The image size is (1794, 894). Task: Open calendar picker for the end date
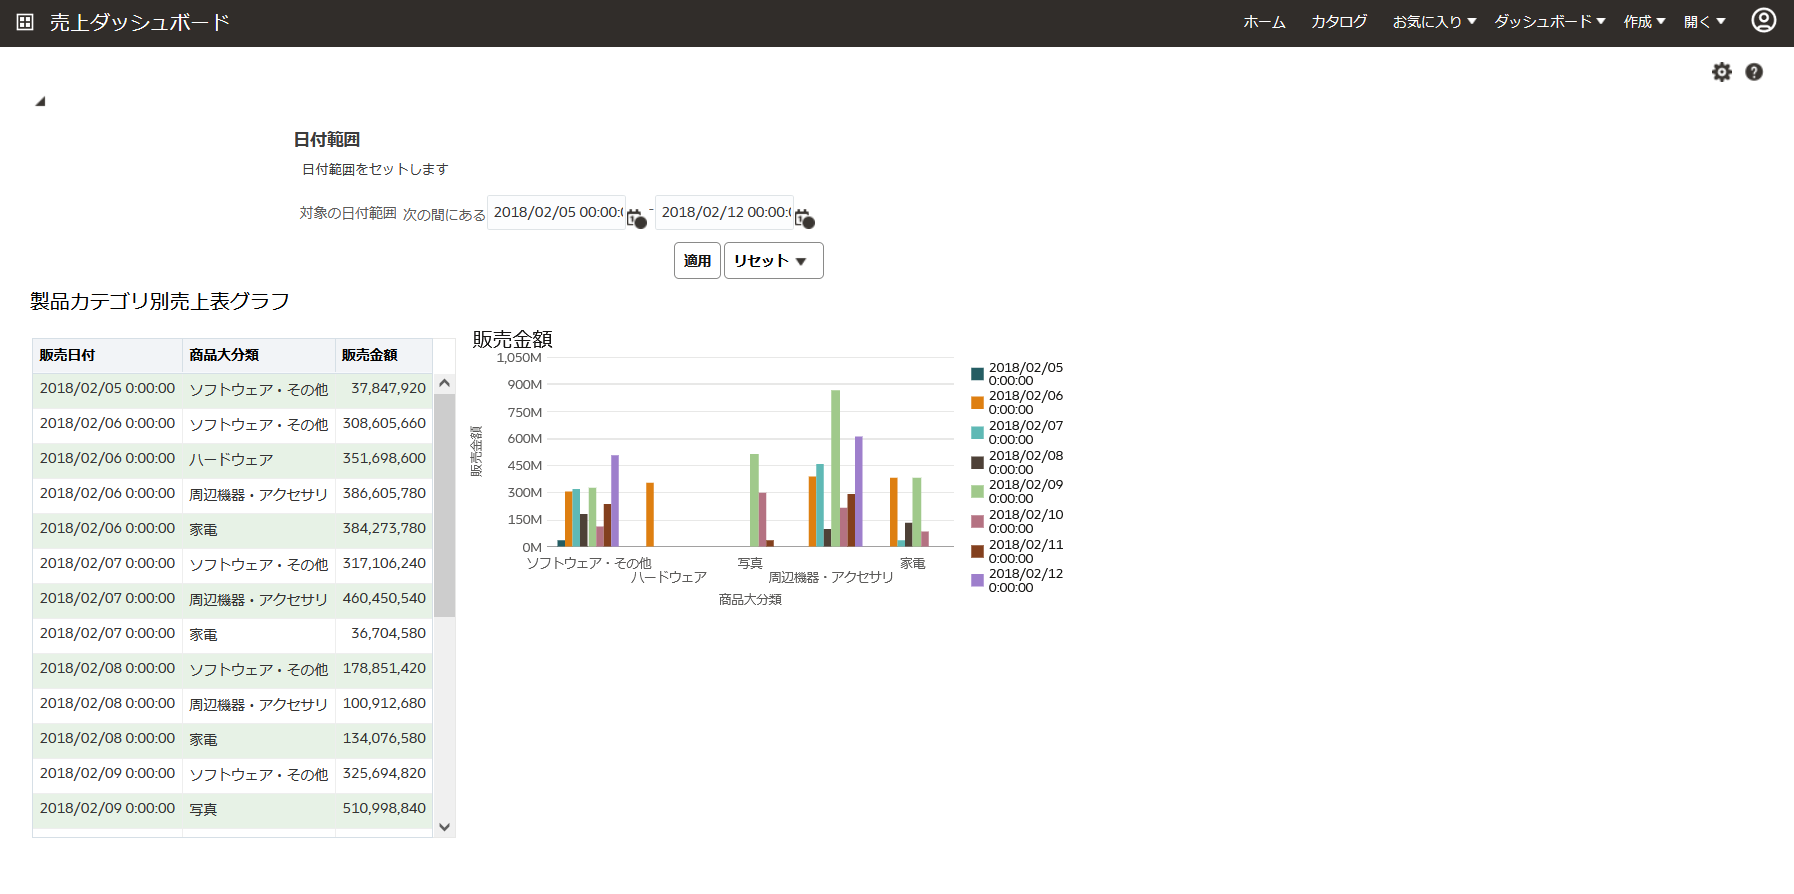(804, 217)
